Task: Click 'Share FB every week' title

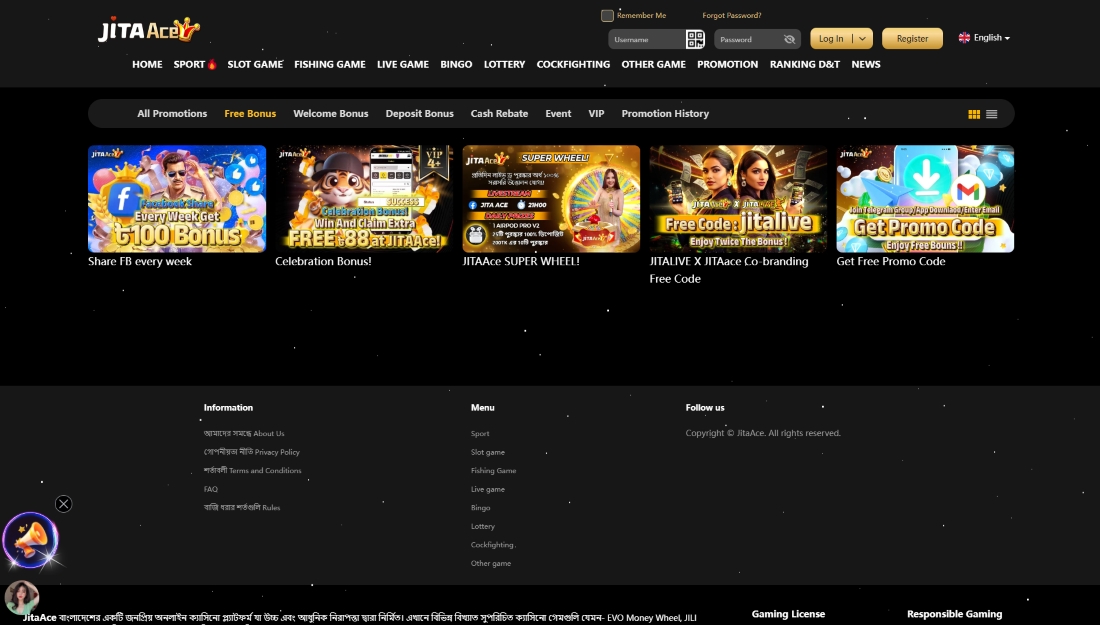Action: 140,262
